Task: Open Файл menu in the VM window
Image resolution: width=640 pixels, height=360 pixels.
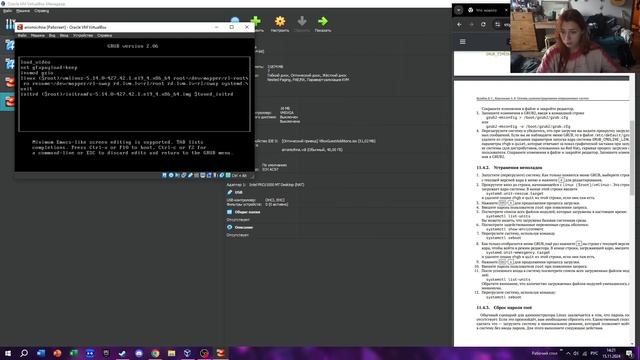Action: tap(22, 36)
